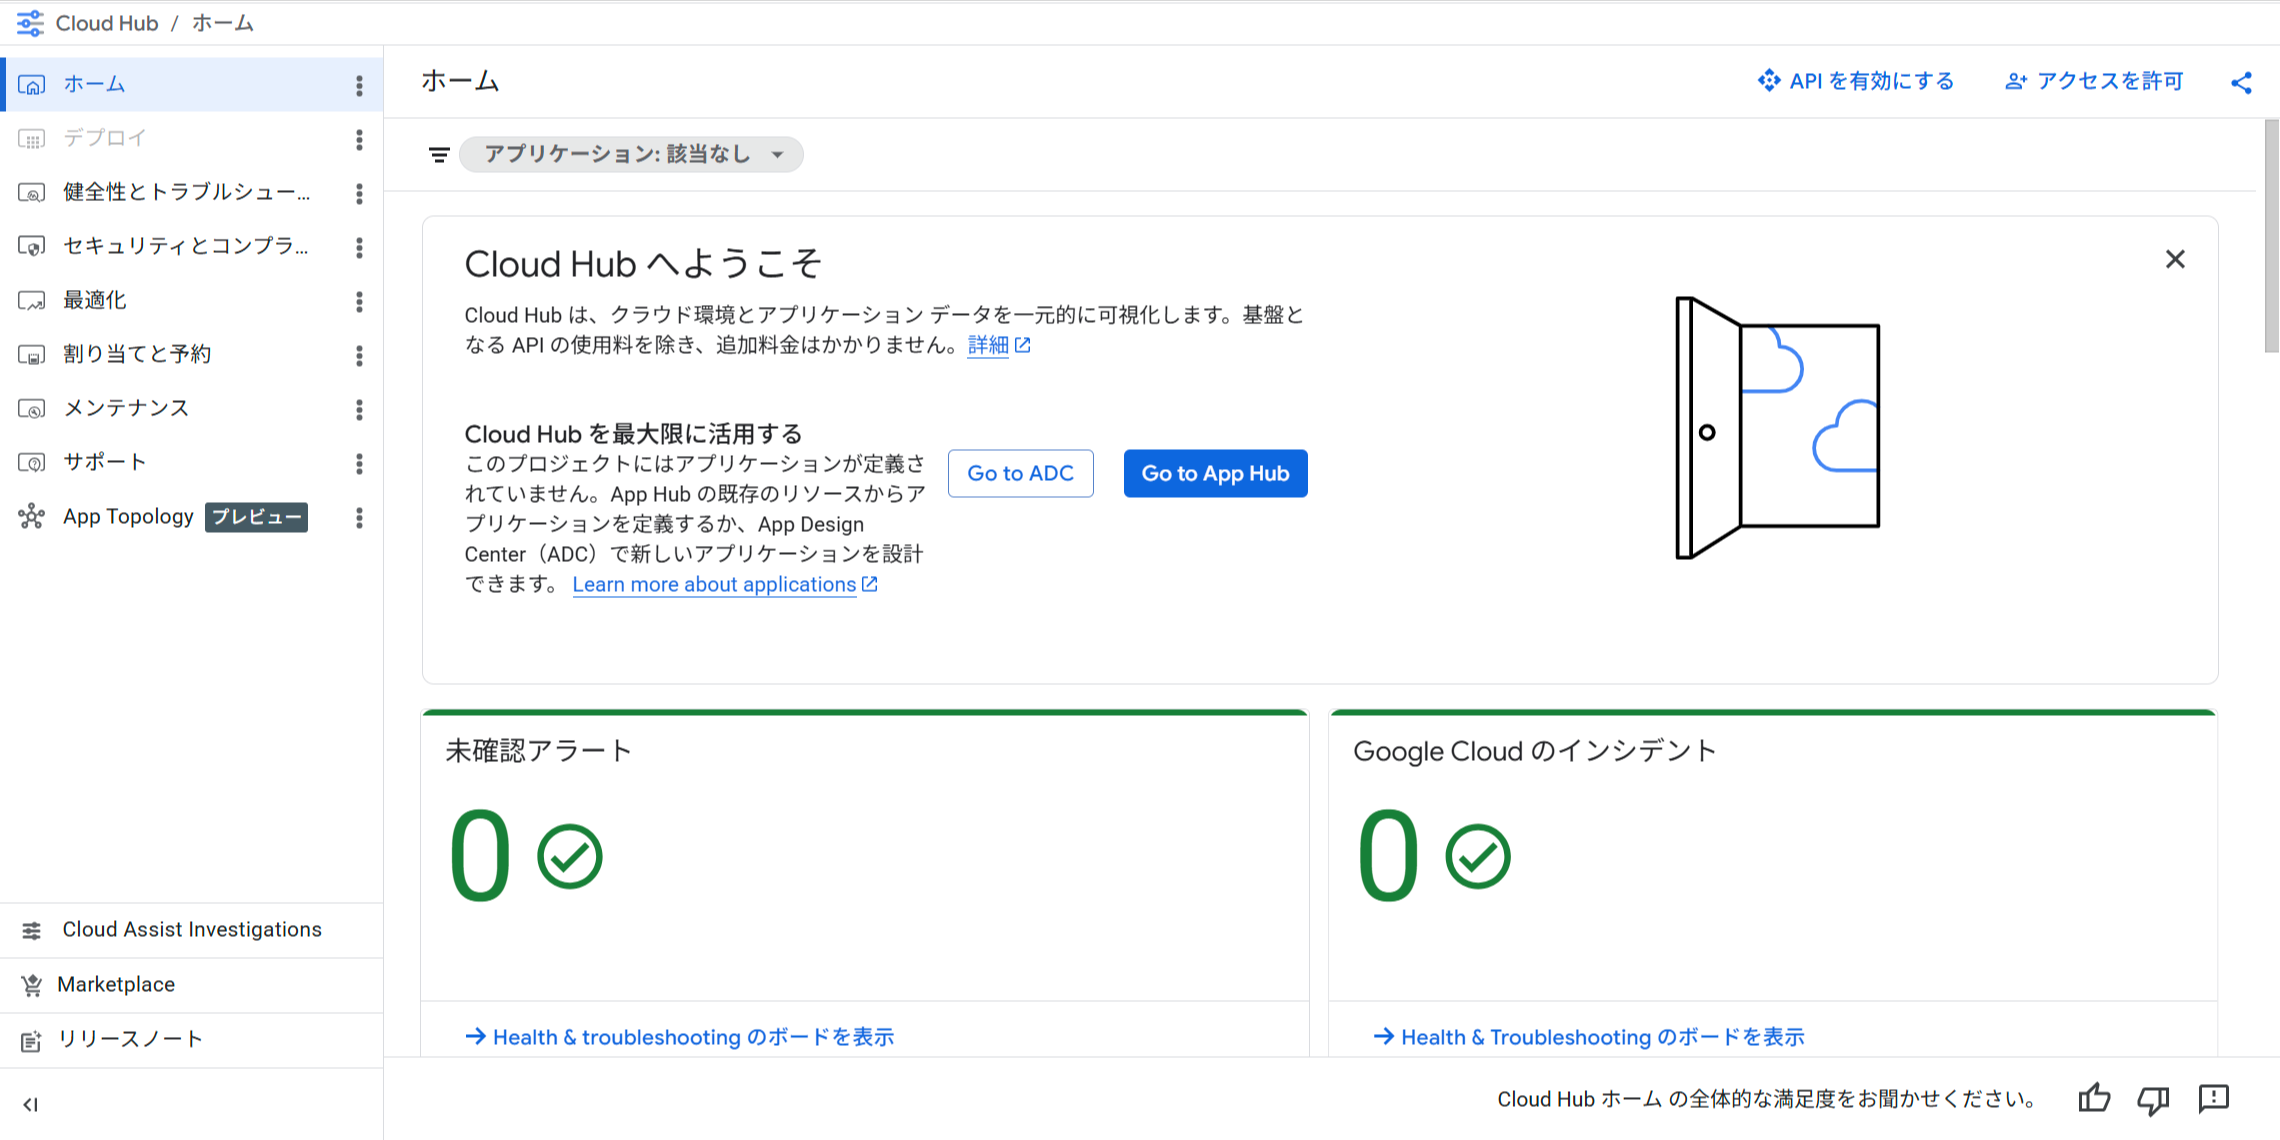Open the サポート section icon
The height and width of the screenshot is (1140, 2280).
[x=33, y=462]
